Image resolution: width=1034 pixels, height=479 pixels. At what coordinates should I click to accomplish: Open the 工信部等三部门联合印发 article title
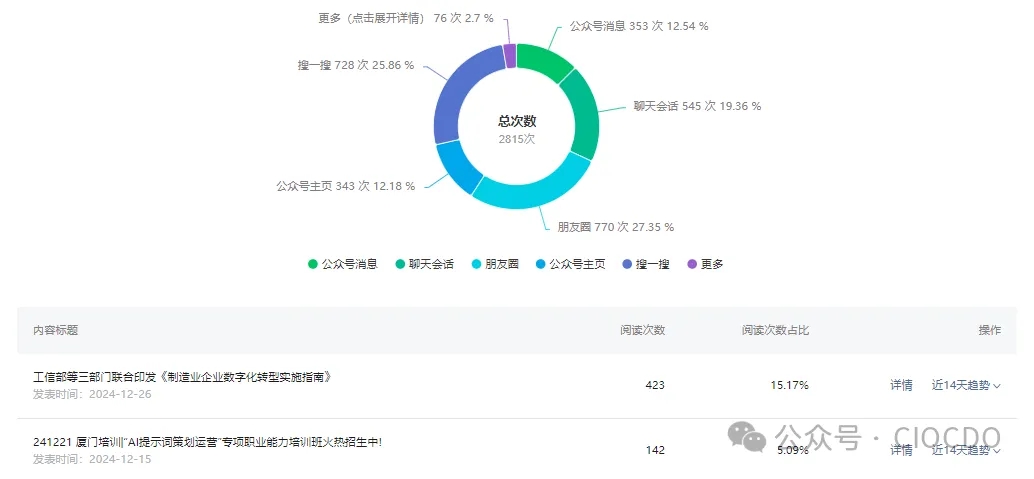point(181,377)
